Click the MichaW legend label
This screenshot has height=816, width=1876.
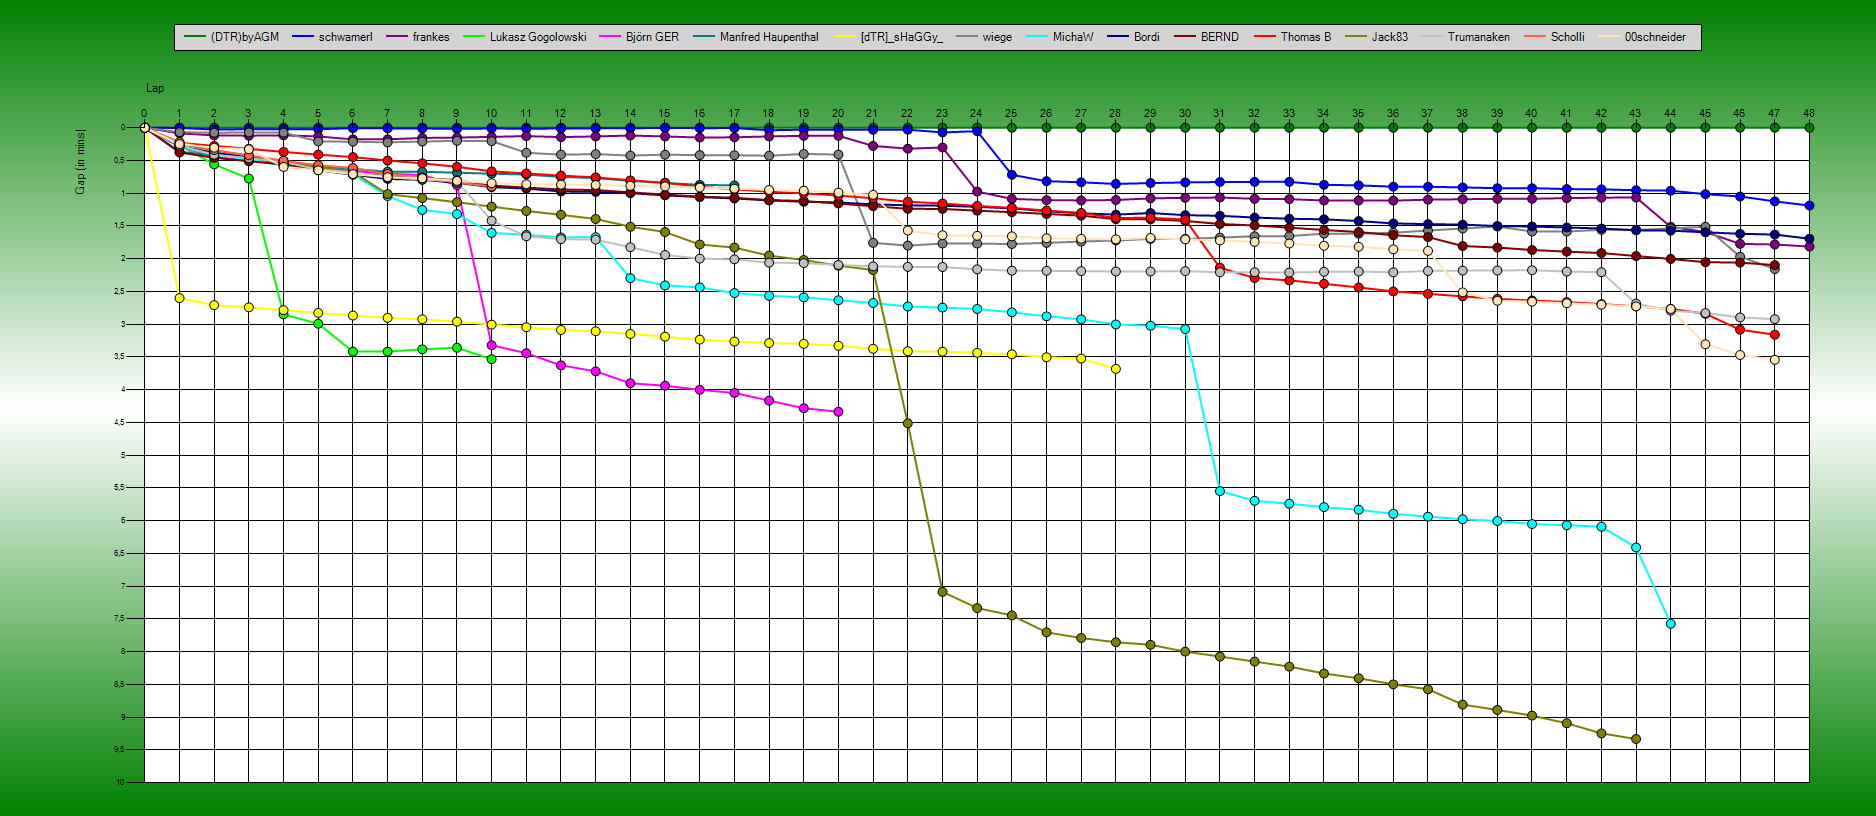[1073, 37]
